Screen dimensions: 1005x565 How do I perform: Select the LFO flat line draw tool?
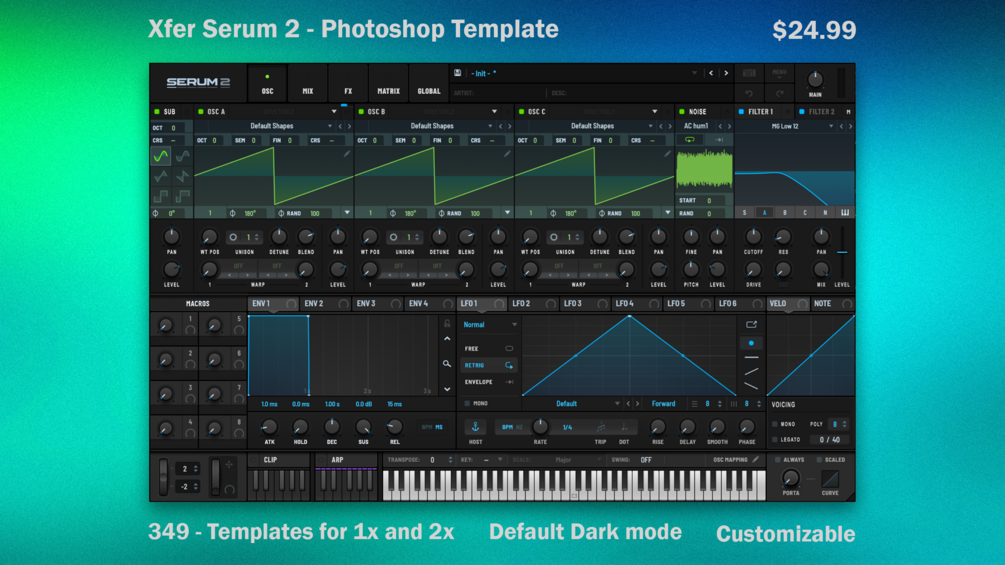(751, 357)
